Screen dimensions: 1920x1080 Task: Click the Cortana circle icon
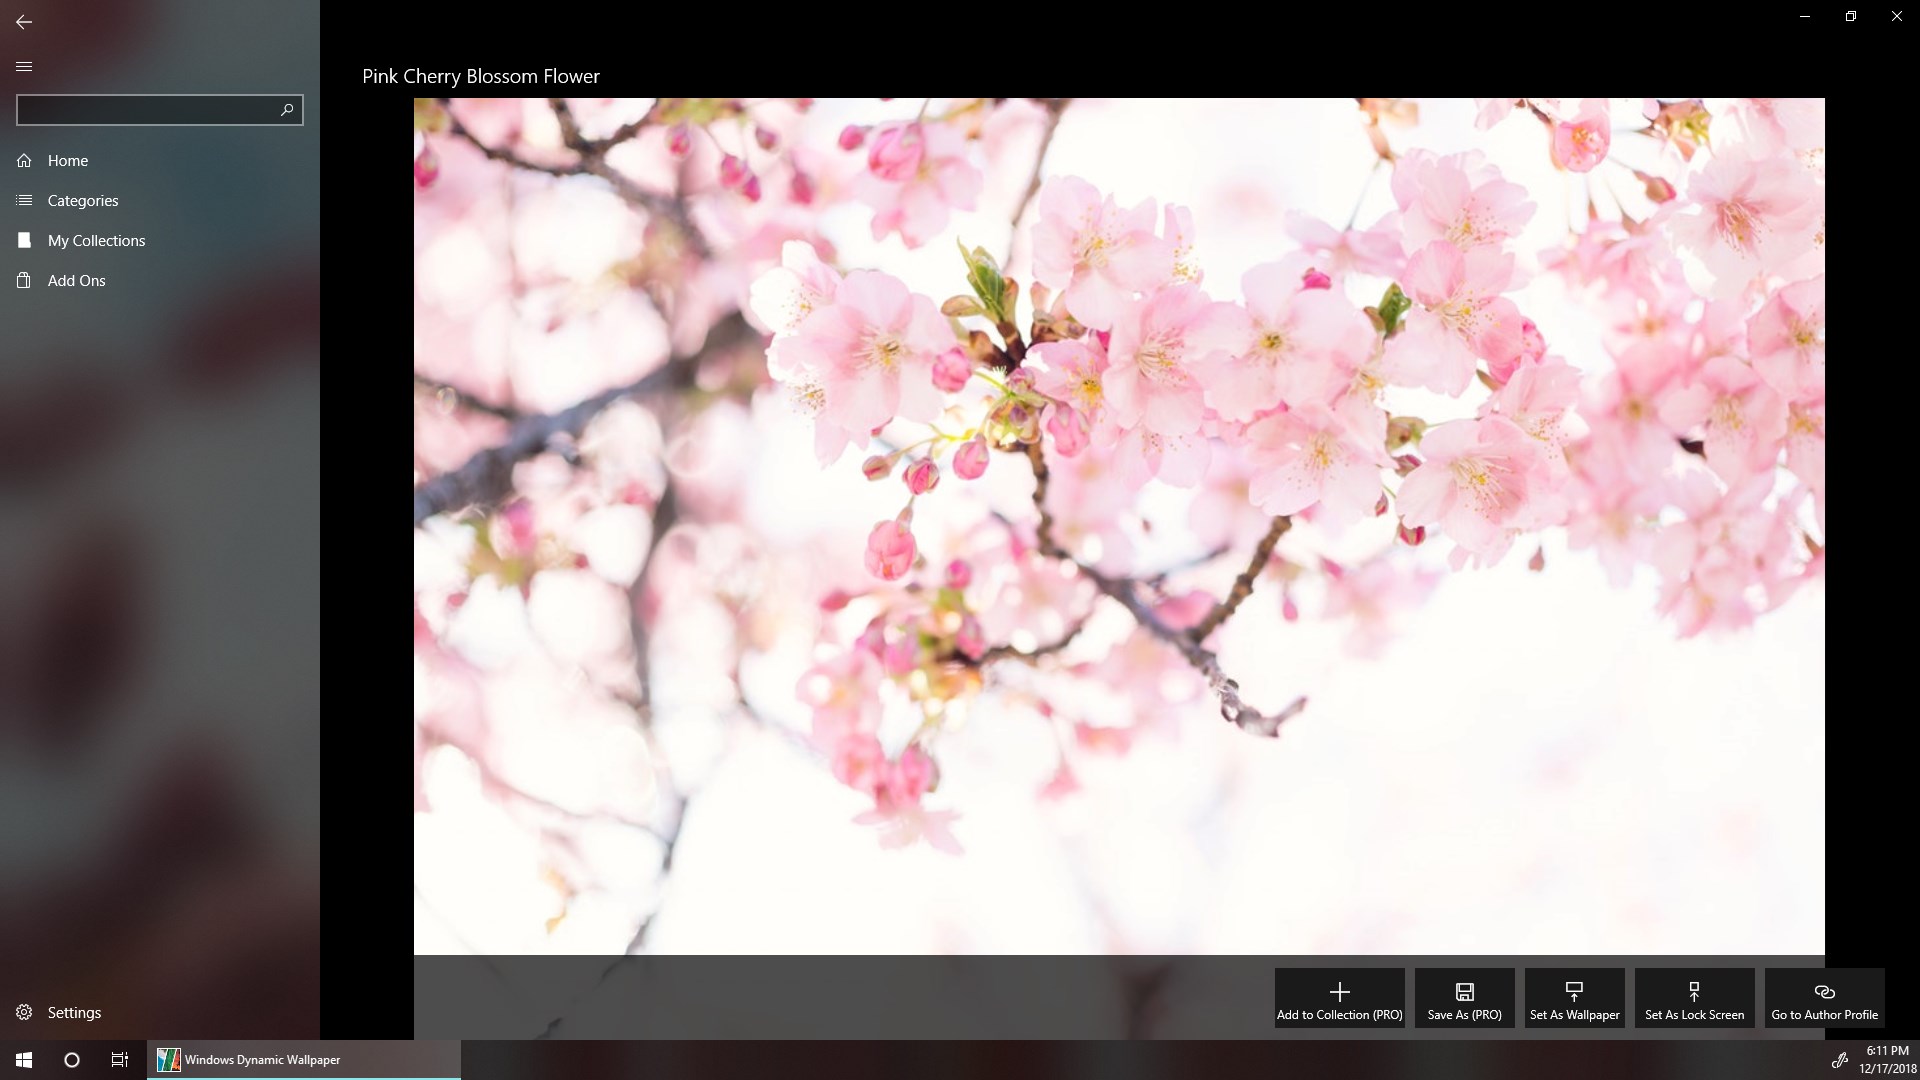(x=71, y=1059)
